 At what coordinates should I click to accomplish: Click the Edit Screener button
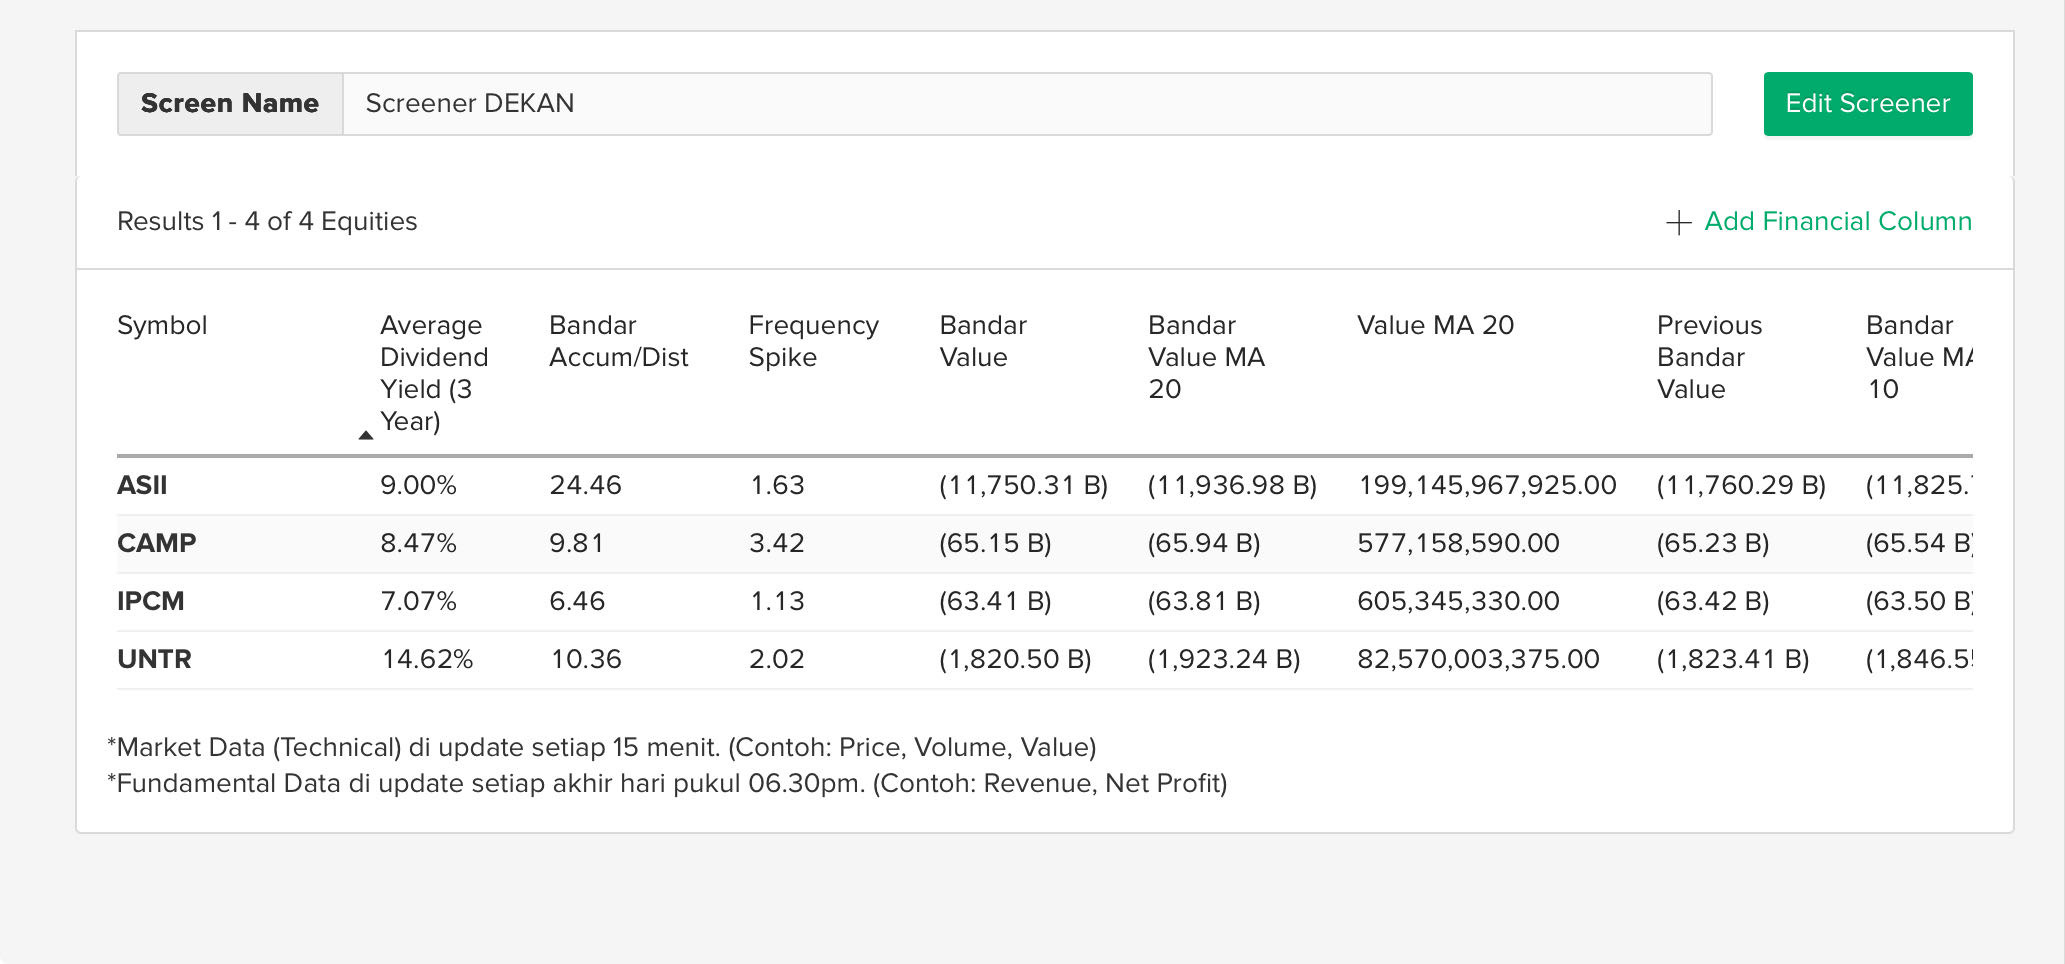click(1867, 103)
